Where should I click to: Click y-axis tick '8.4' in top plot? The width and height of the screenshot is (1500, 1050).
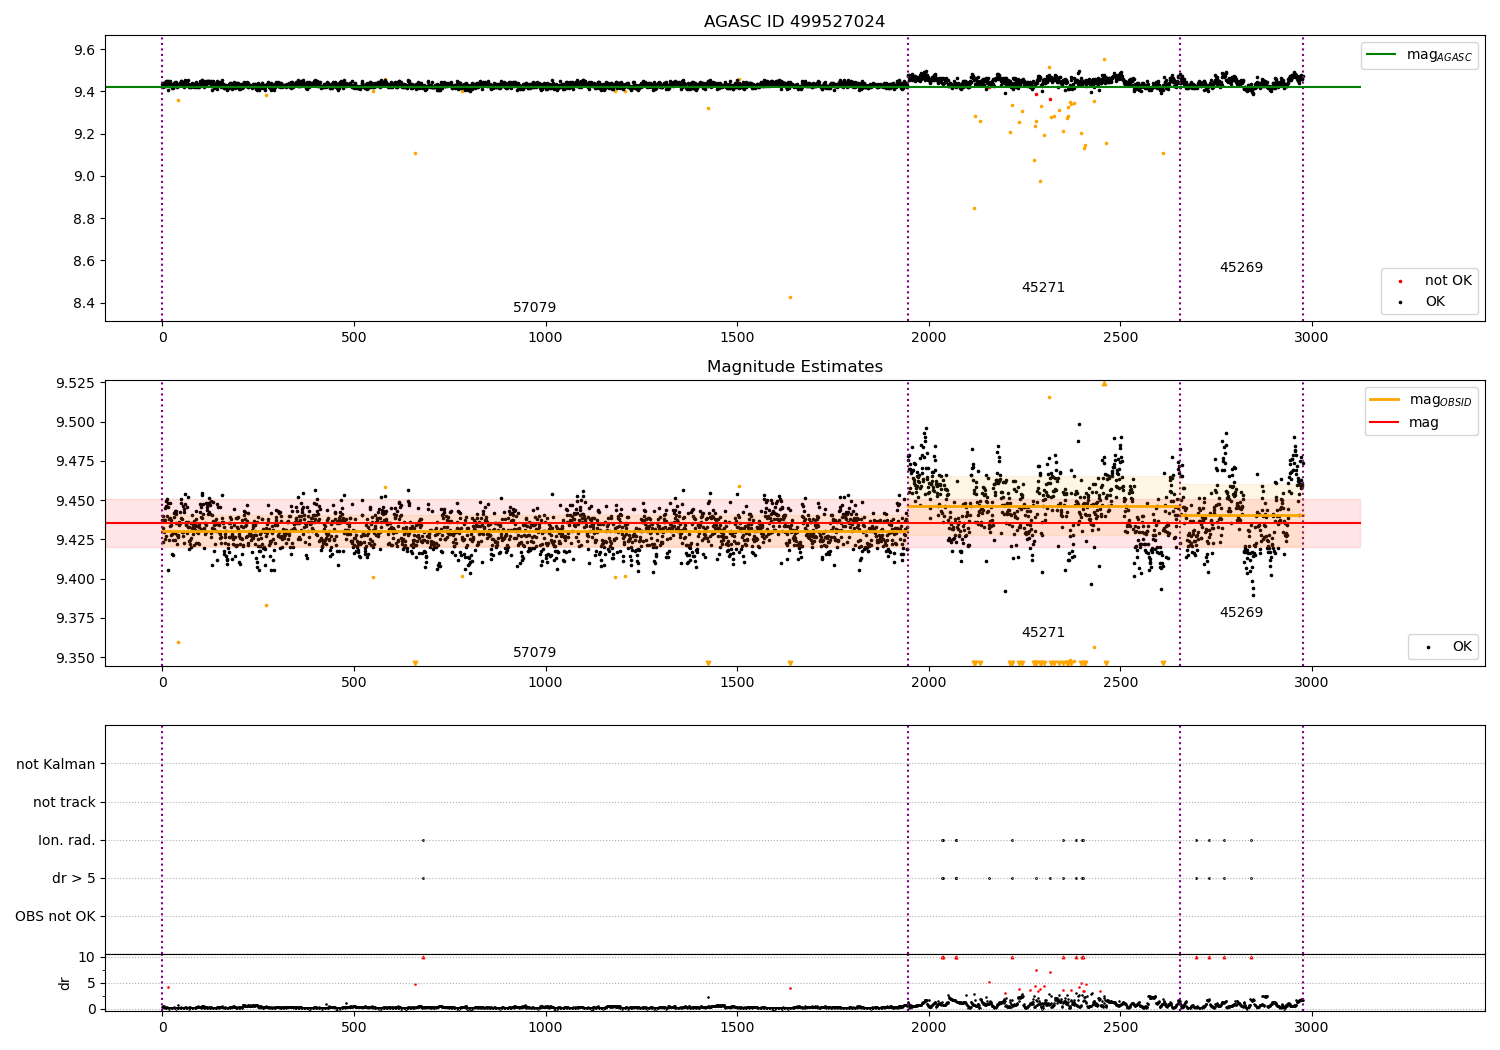84,304
